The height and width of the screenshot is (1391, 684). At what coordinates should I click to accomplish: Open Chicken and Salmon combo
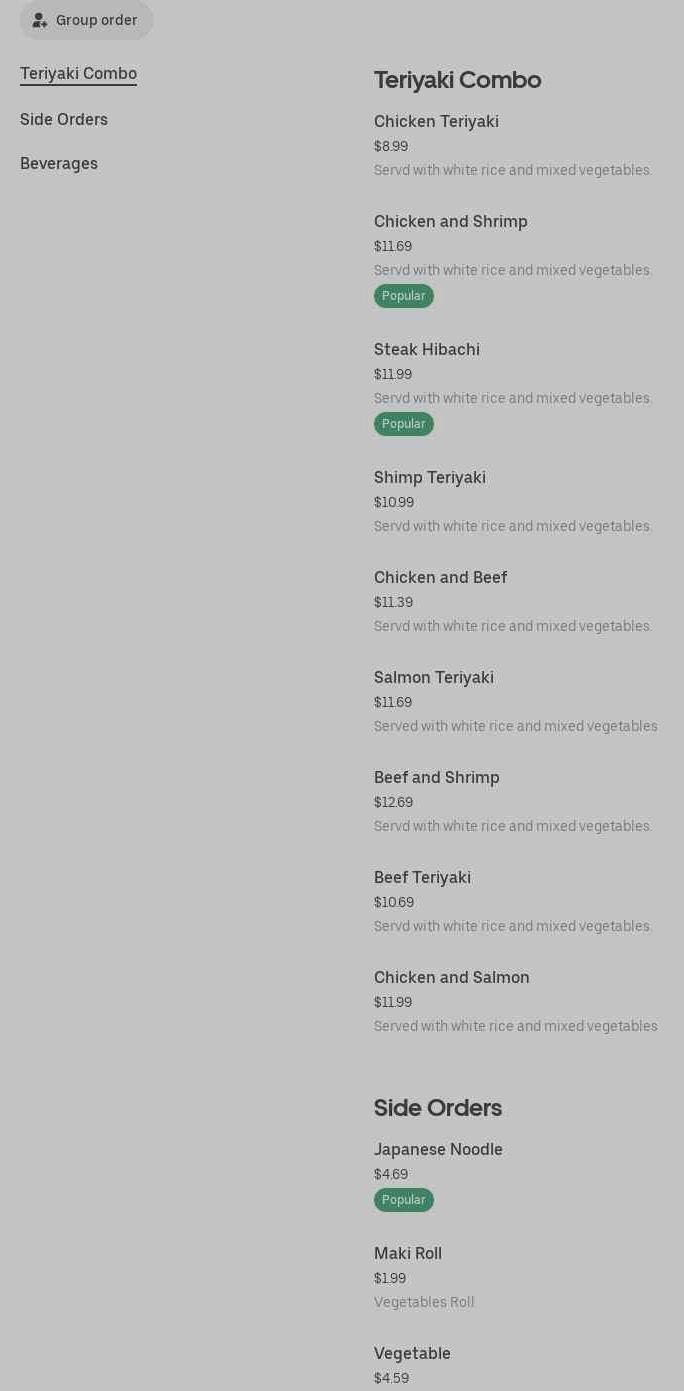(x=451, y=978)
